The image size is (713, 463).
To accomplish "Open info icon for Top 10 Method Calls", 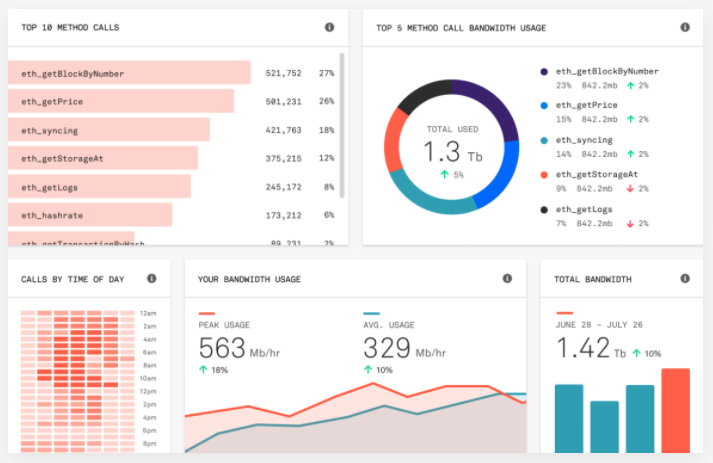I will [329, 27].
